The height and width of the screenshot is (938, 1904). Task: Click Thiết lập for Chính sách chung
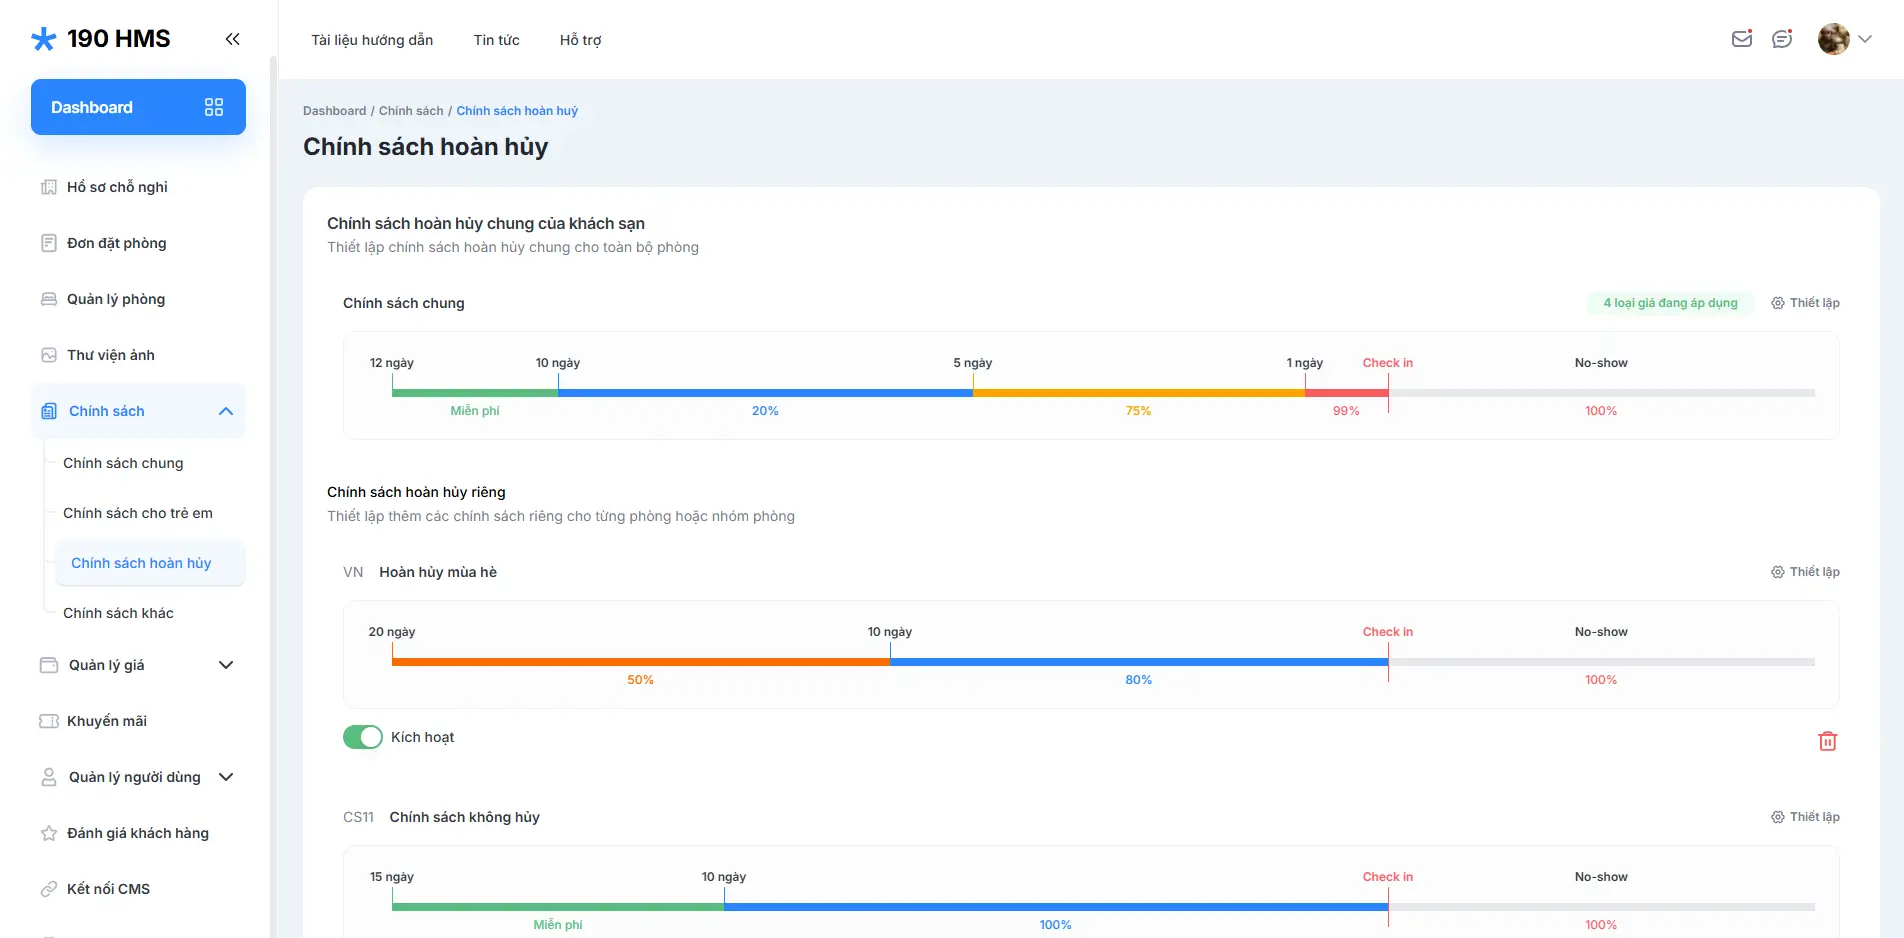coord(1805,303)
